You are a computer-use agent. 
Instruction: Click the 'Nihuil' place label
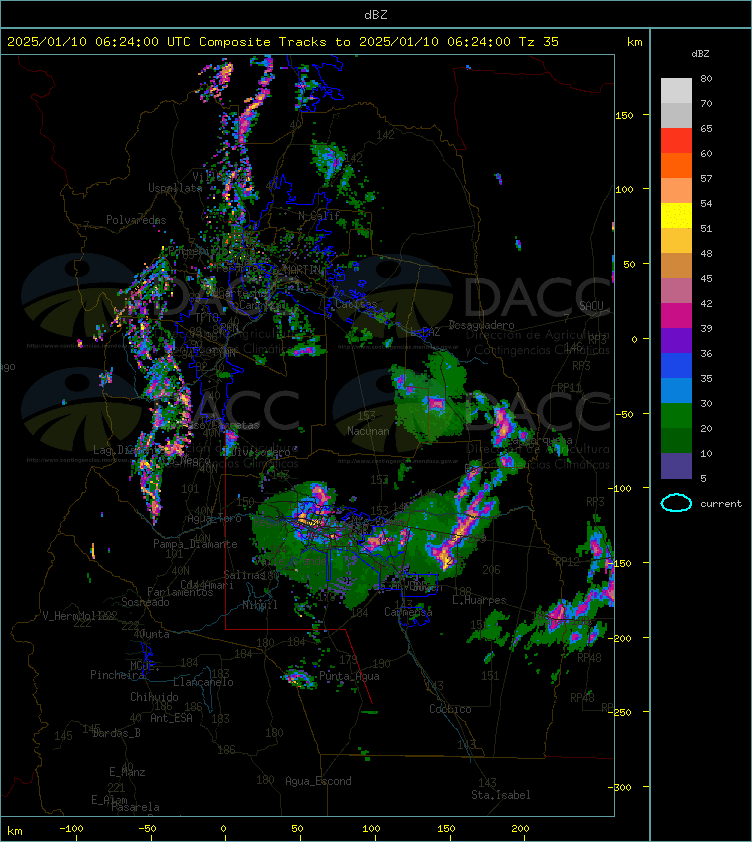click(x=260, y=605)
